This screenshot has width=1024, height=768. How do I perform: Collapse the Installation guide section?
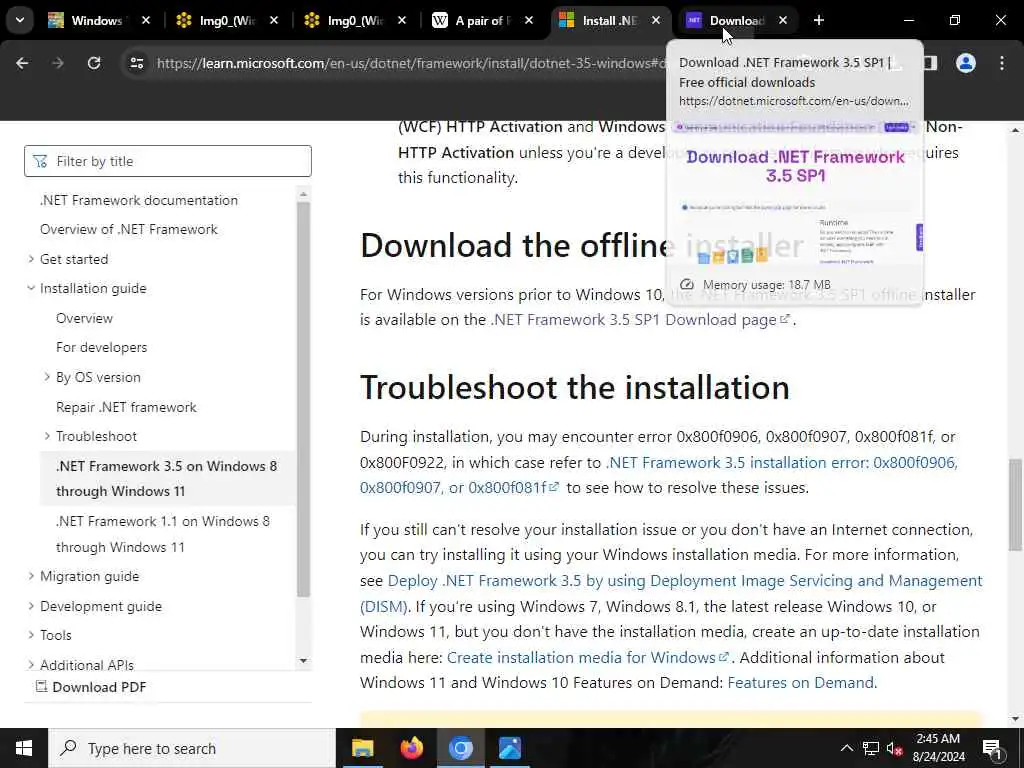coord(31,288)
